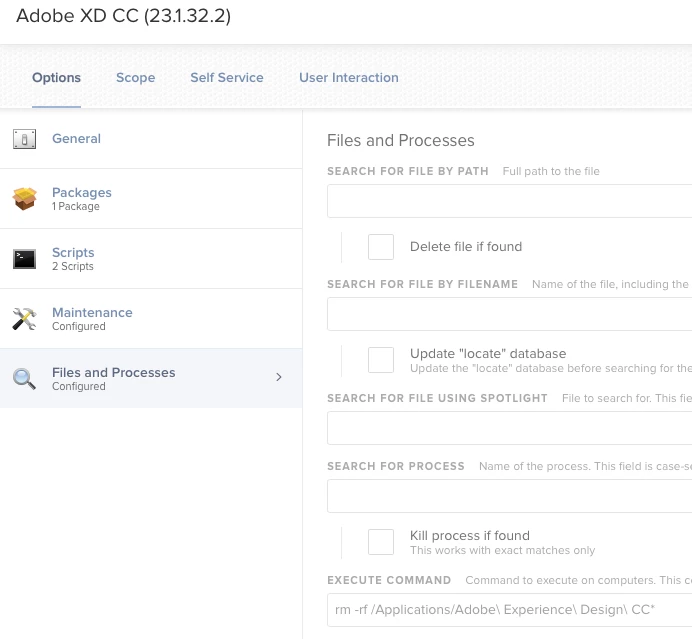Click the Maintenance tools icon
Image resolution: width=692 pixels, height=639 pixels.
tap(24, 319)
